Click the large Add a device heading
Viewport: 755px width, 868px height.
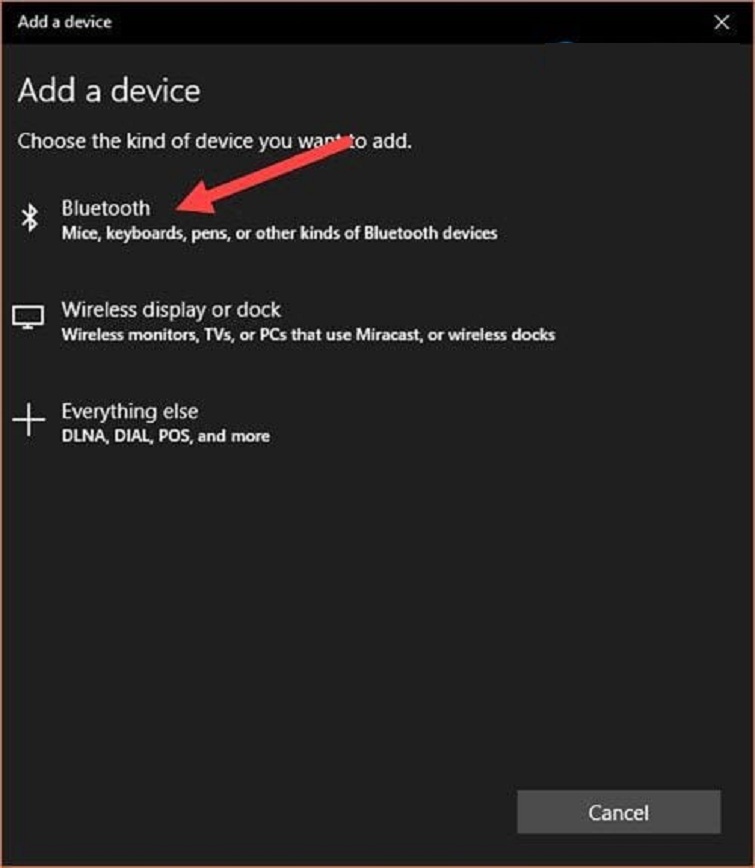(109, 91)
